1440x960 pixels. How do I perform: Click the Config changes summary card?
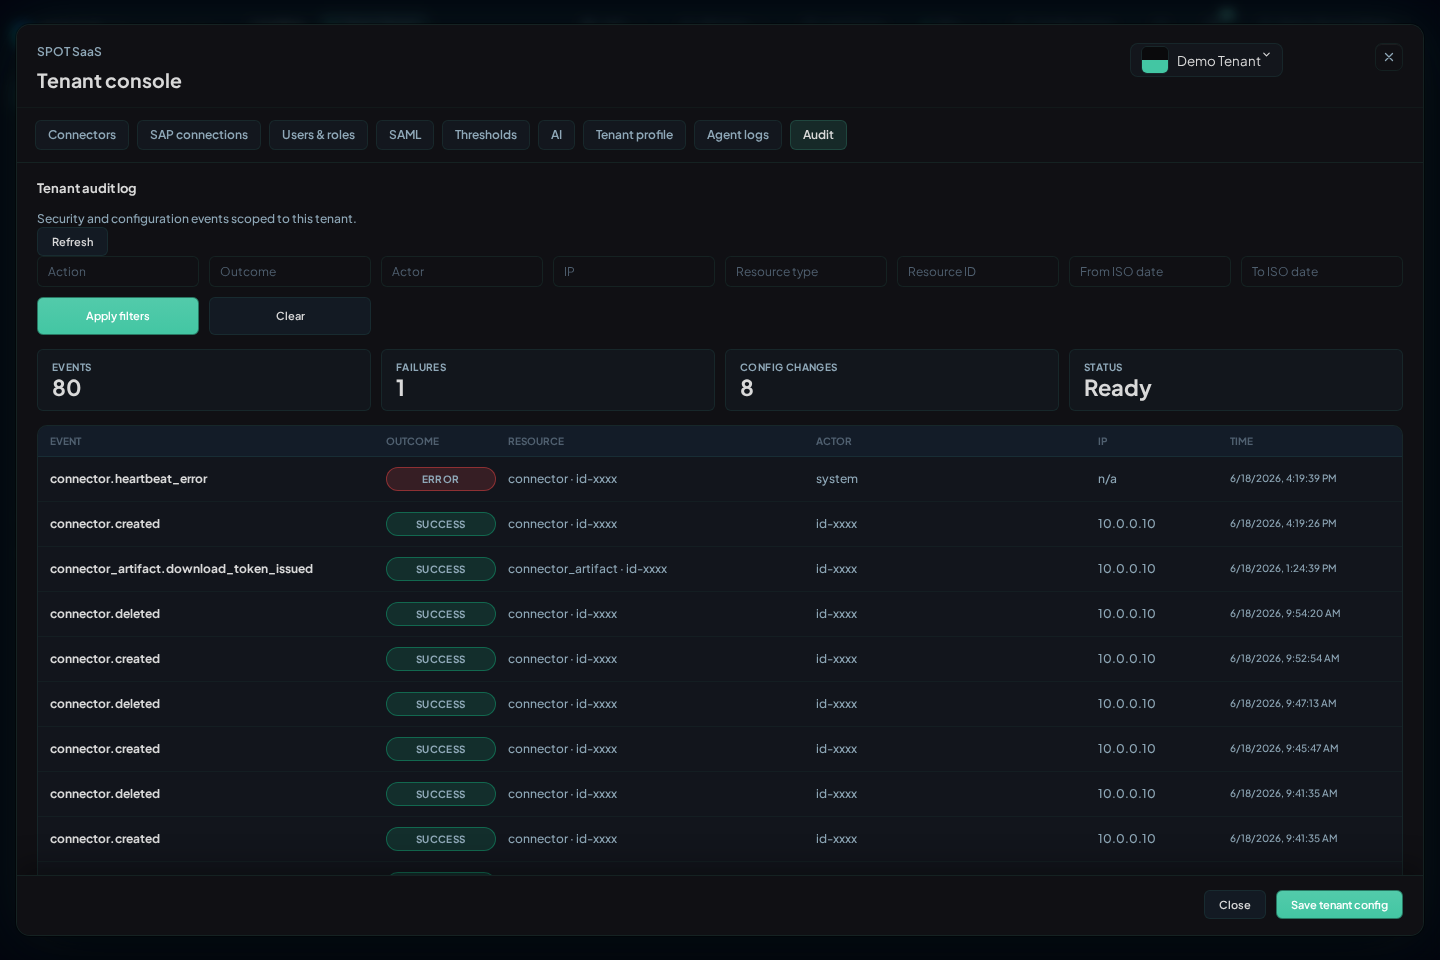[892, 380]
